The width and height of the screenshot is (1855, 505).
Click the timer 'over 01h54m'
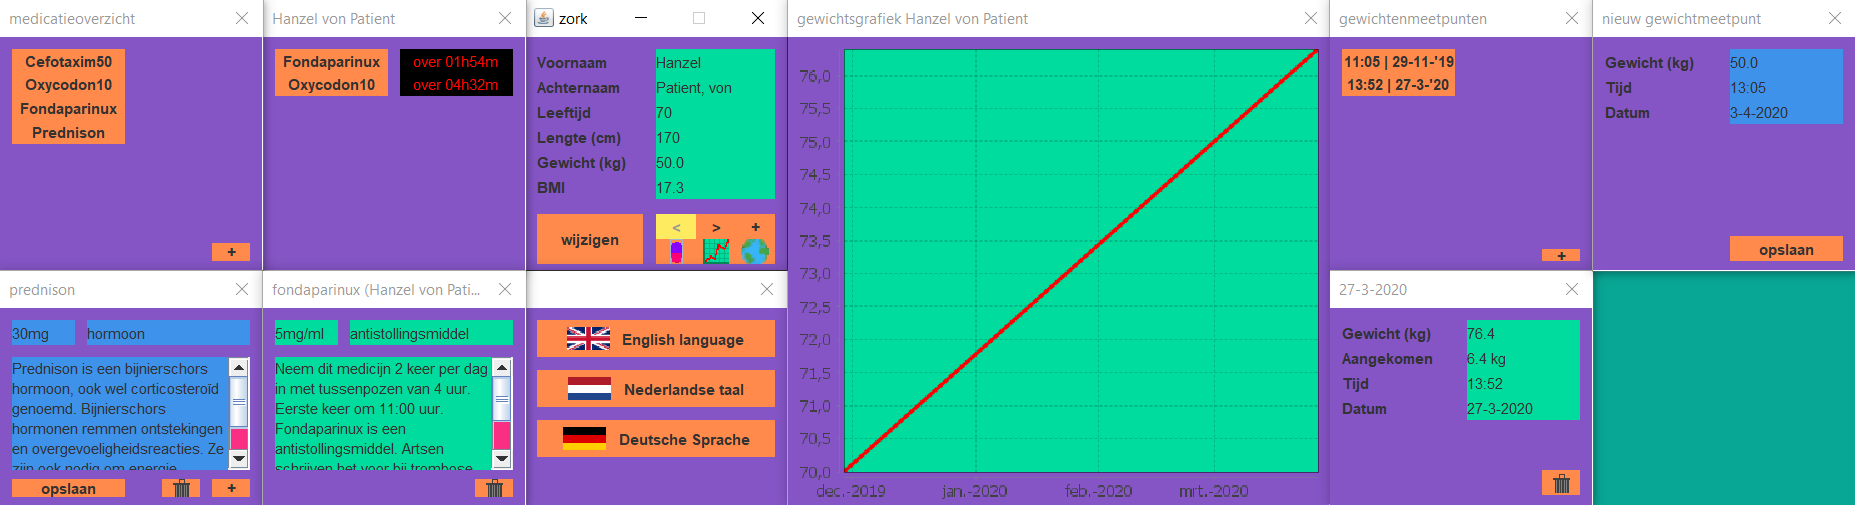(456, 61)
